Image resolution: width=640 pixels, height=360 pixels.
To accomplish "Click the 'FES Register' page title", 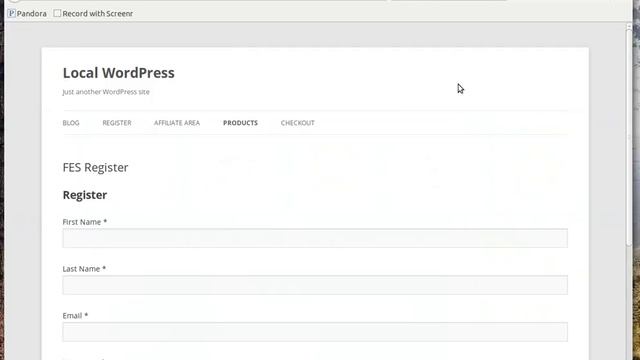I will coord(95,167).
